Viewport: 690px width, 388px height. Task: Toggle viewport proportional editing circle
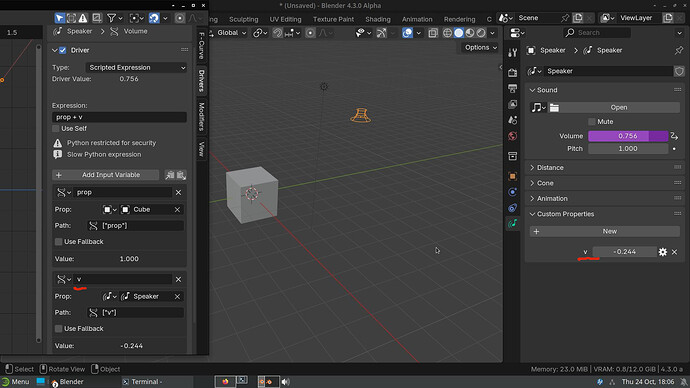pyautogui.click(x=310, y=33)
